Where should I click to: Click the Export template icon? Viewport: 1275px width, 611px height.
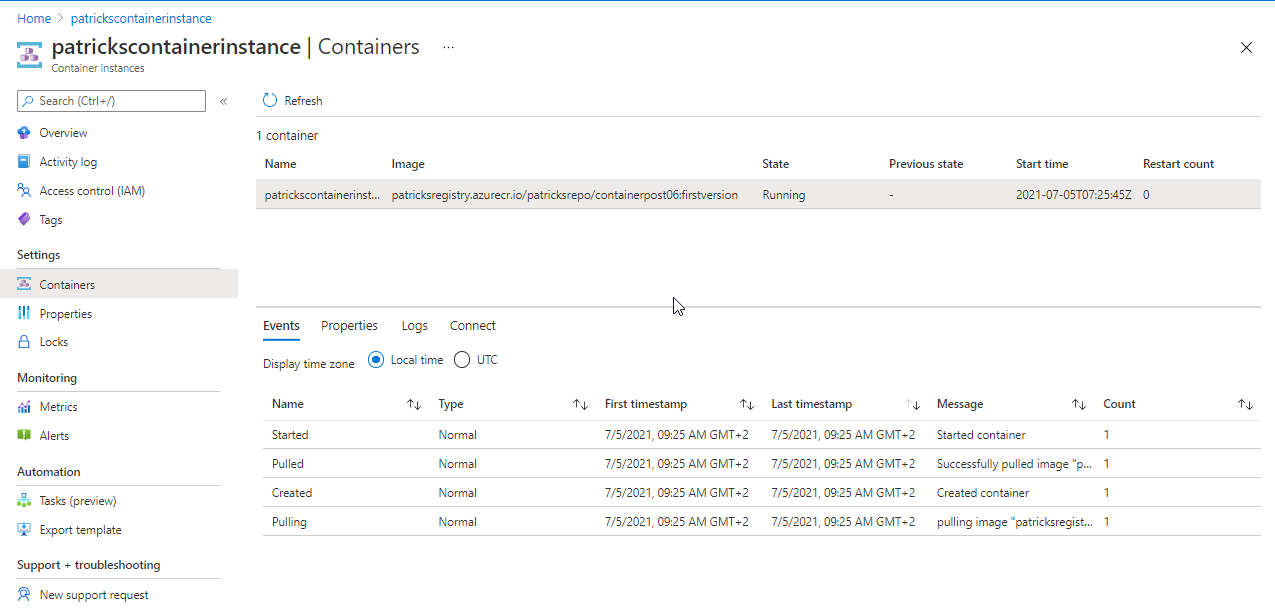24,530
